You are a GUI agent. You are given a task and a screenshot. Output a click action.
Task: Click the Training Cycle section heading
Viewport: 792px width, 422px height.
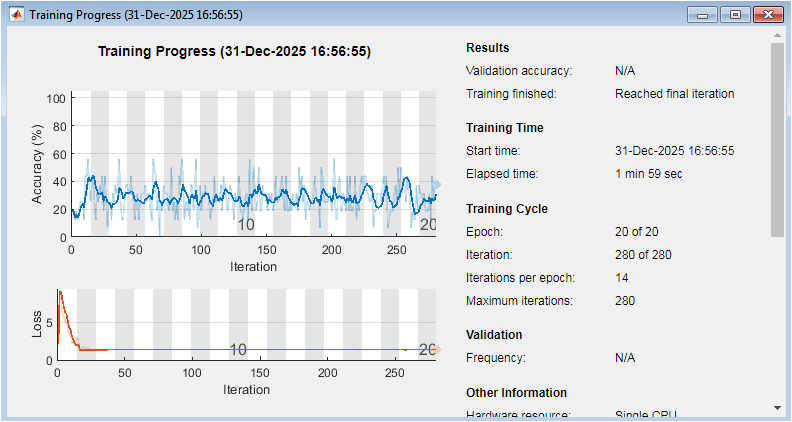tap(507, 209)
